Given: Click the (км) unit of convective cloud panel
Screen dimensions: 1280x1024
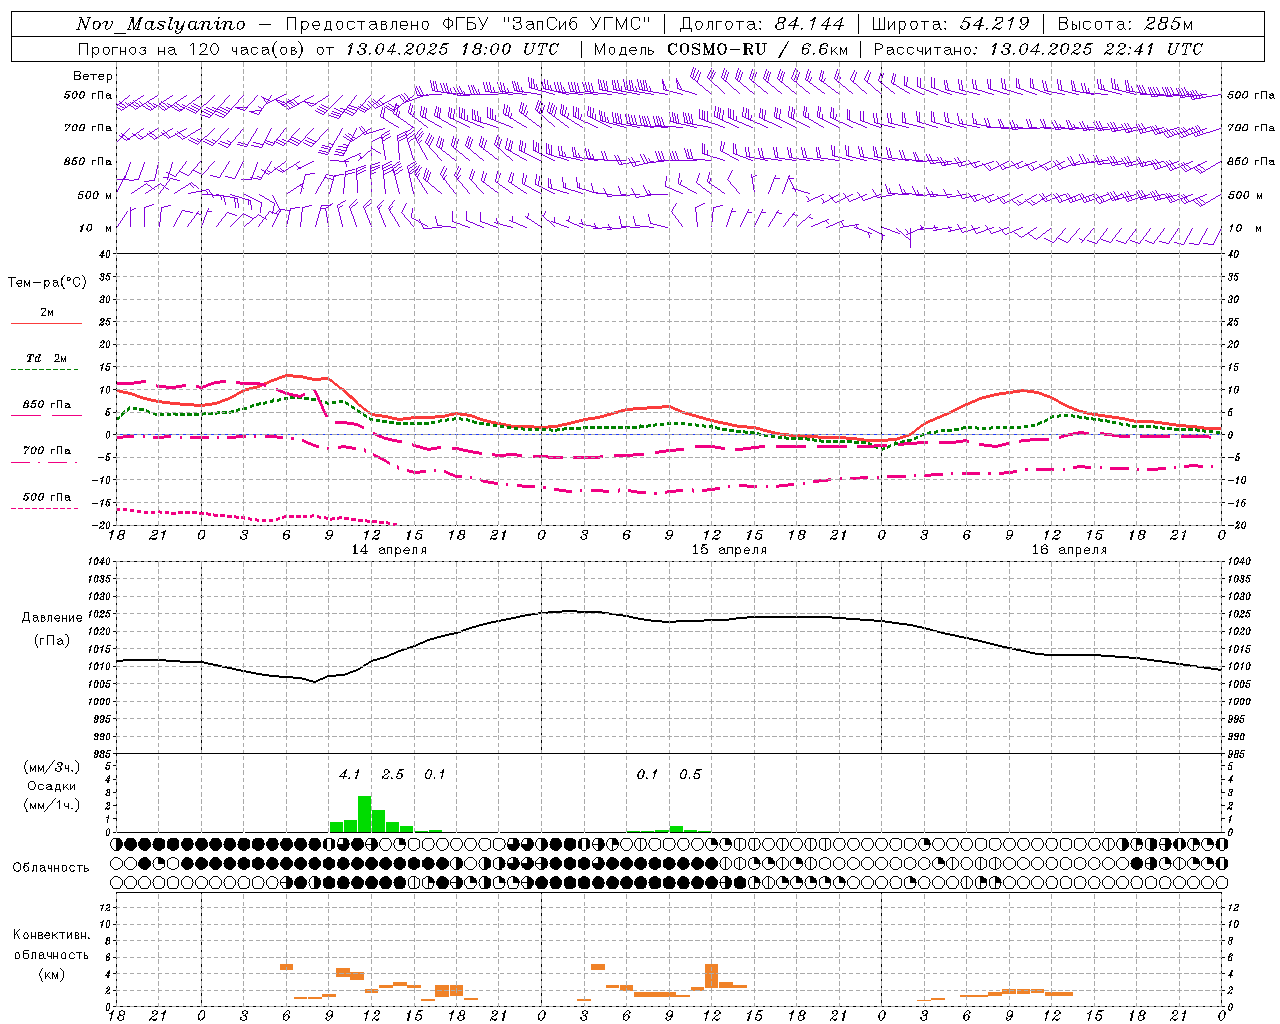Looking at the screenshot, I should tap(52, 974).
